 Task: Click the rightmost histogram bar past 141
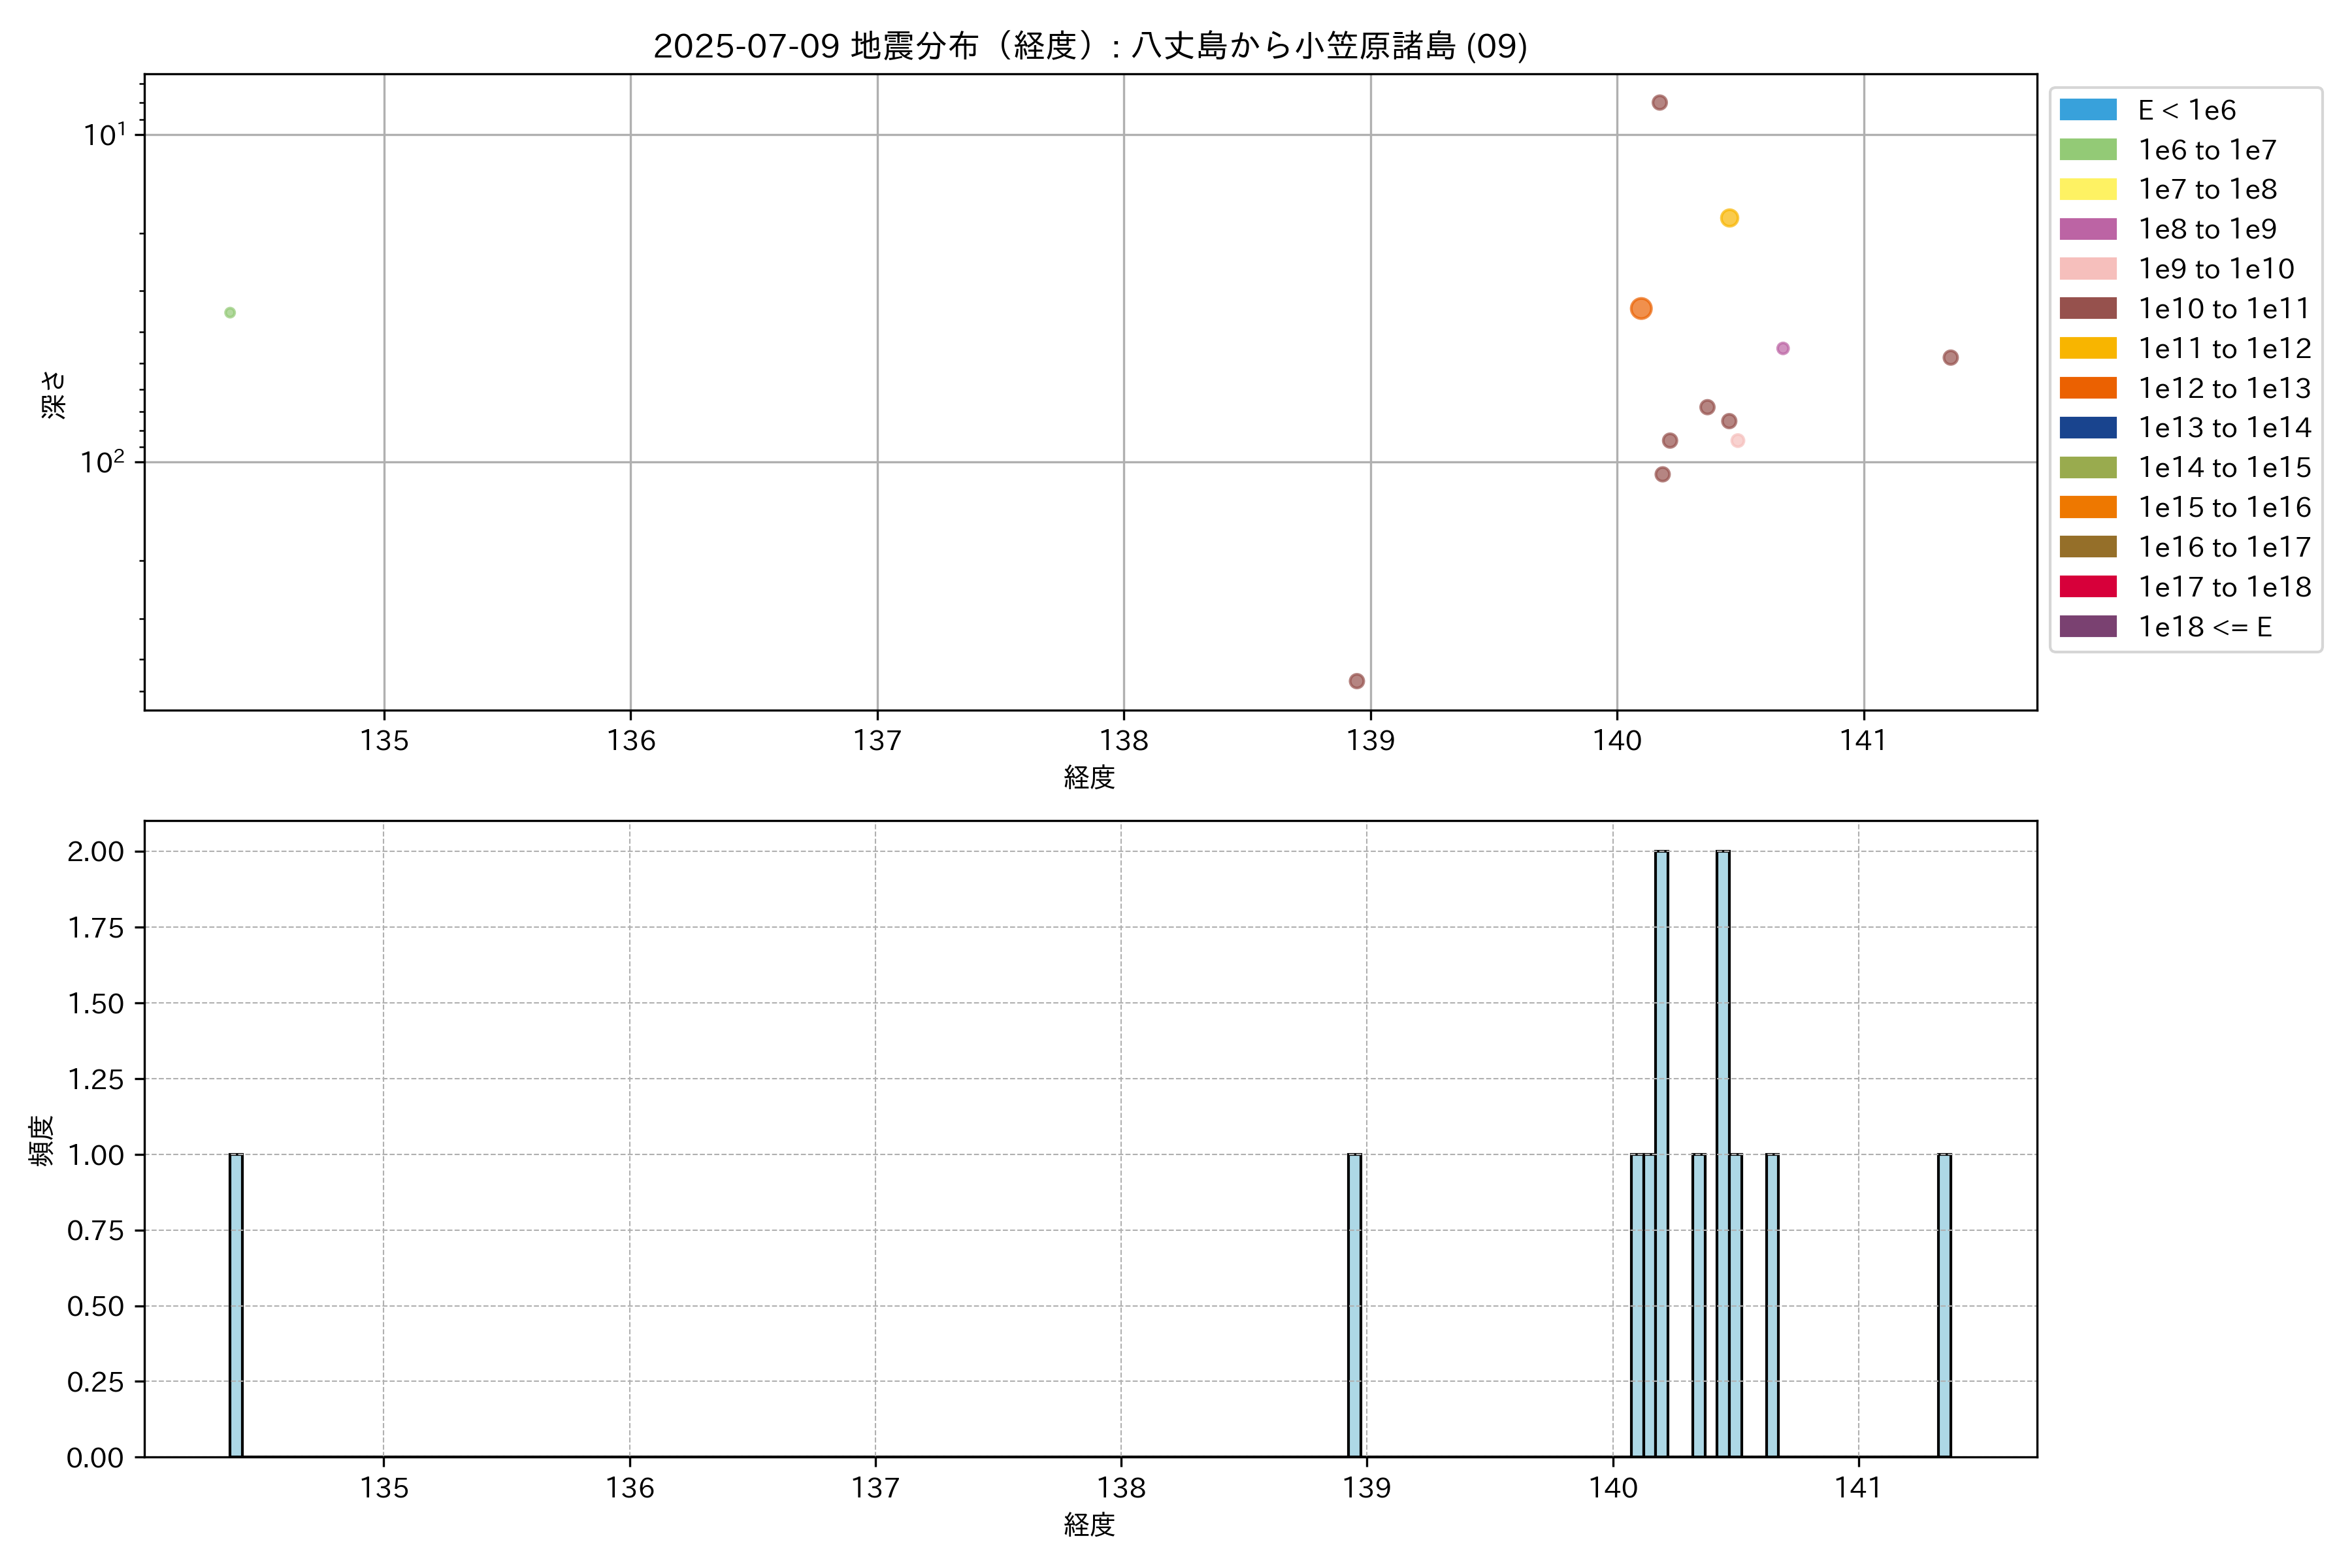tap(1944, 1305)
